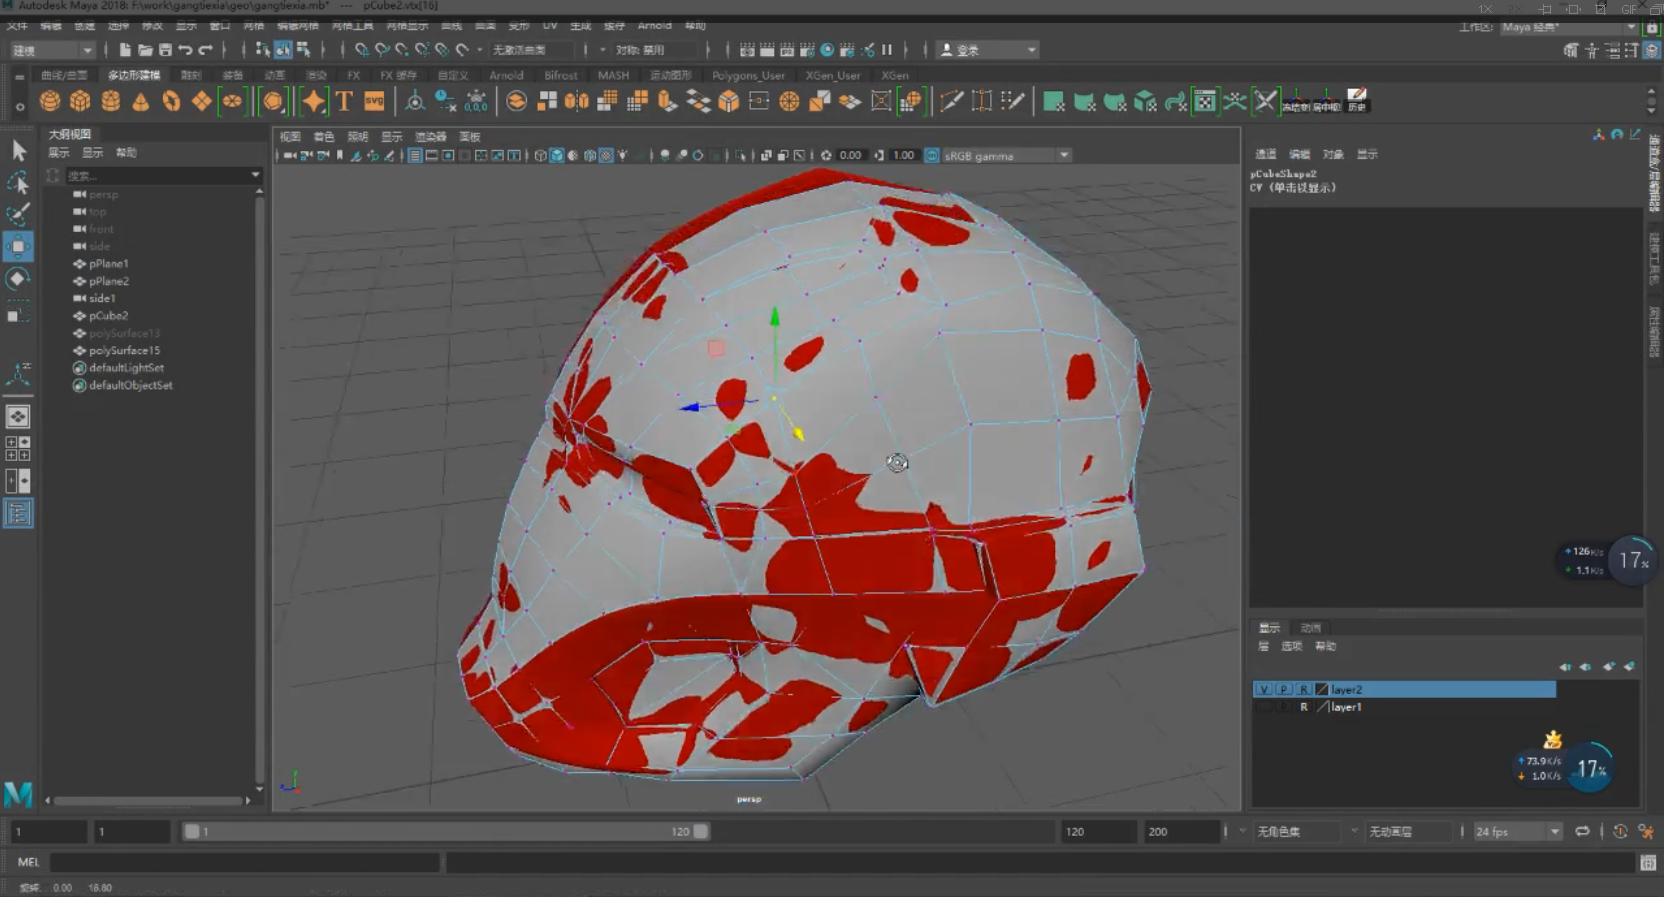Open the Arnold menu in the menu bar
Viewport: 1664px width, 897px height.
click(654, 25)
